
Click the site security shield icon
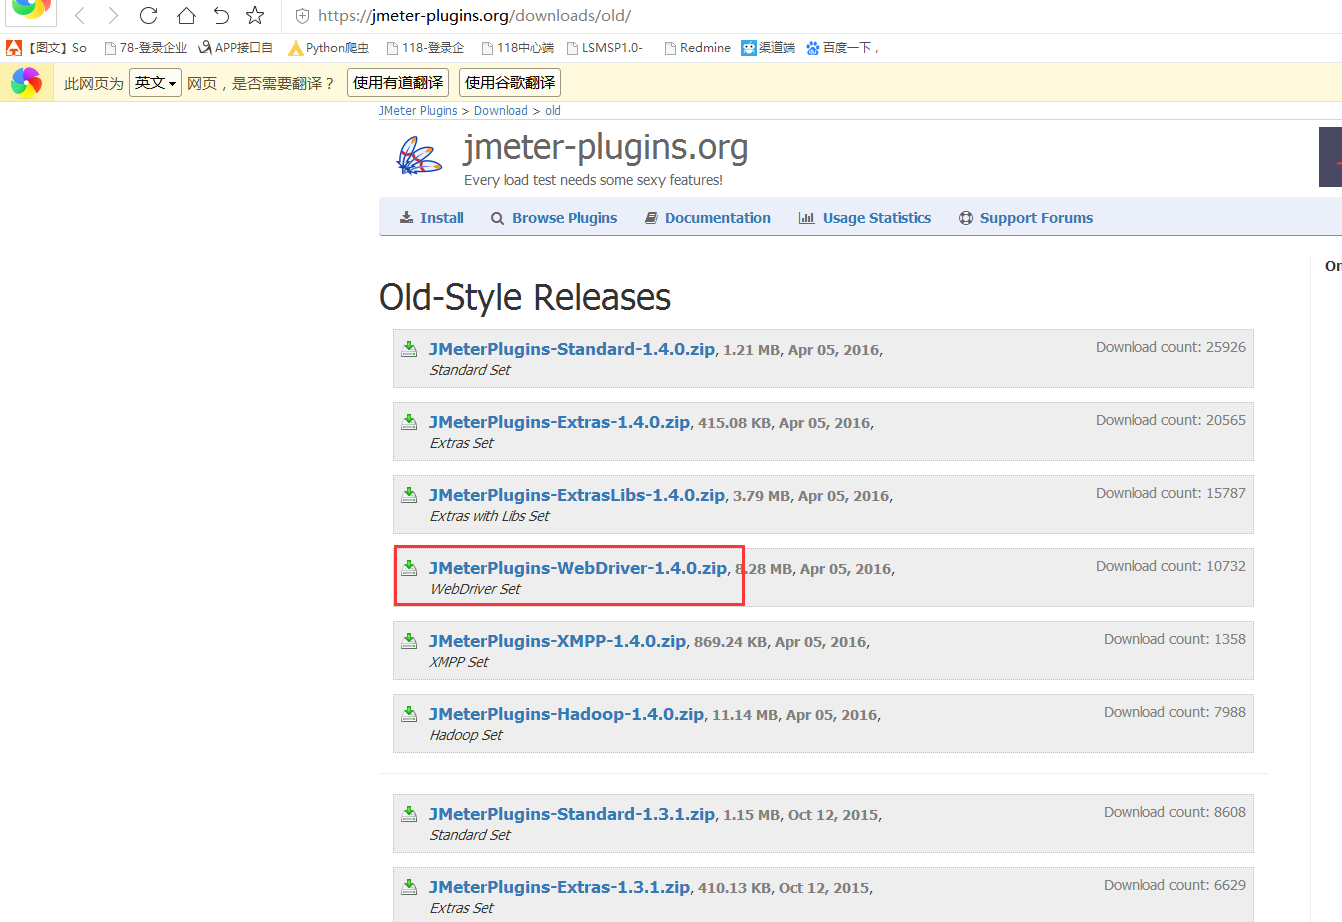[302, 16]
